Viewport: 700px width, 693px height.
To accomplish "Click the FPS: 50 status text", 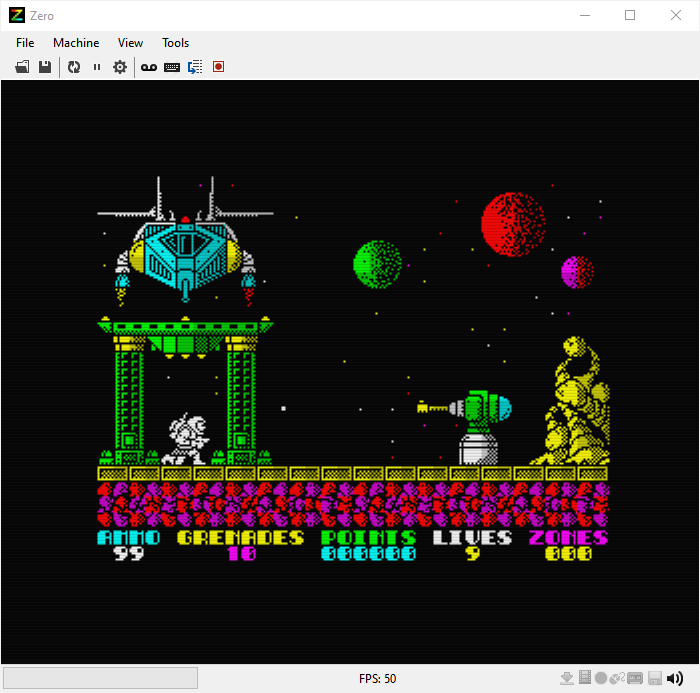I will point(377,679).
